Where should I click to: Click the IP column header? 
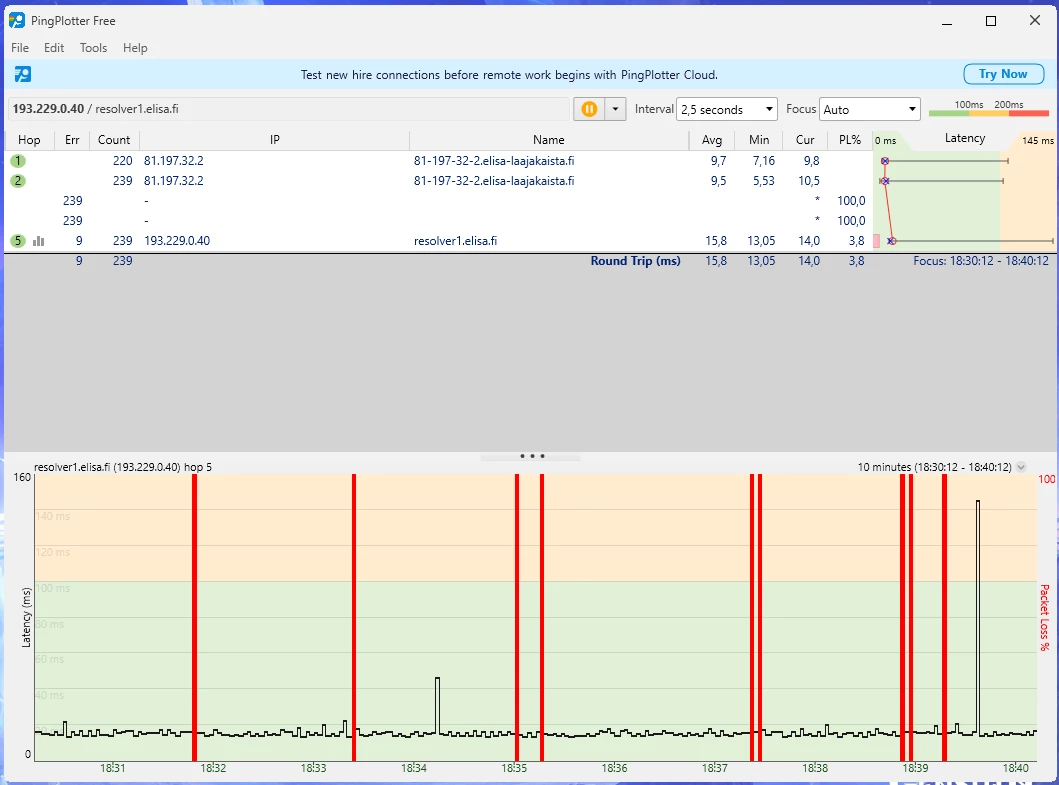coord(274,140)
